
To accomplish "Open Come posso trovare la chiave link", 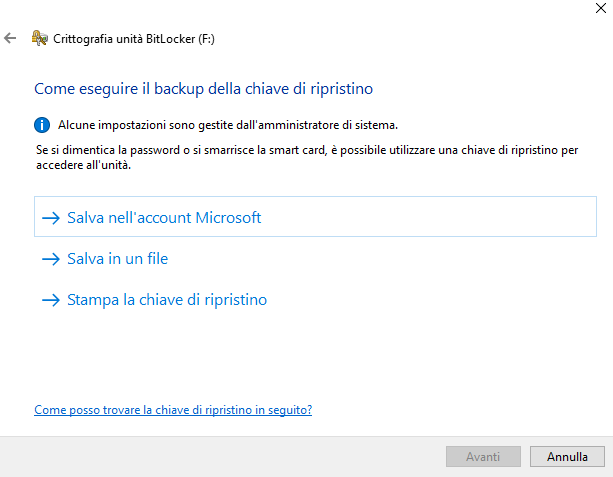I will [173, 410].
